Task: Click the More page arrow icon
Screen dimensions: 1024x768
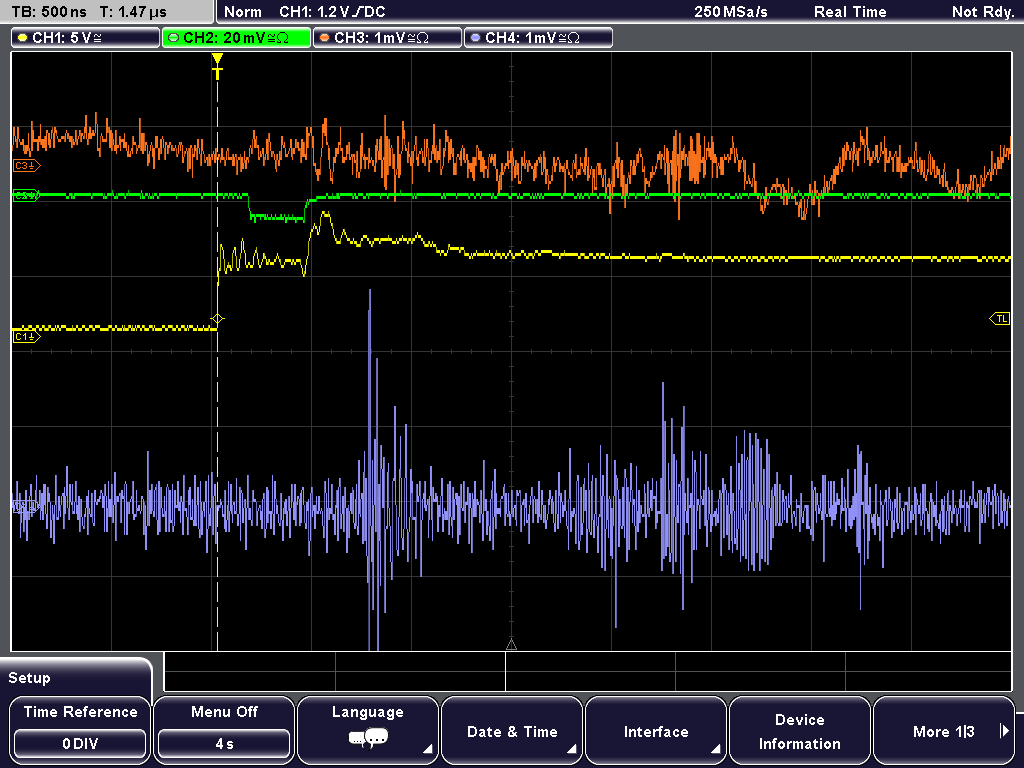Action: coord(1004,731)
